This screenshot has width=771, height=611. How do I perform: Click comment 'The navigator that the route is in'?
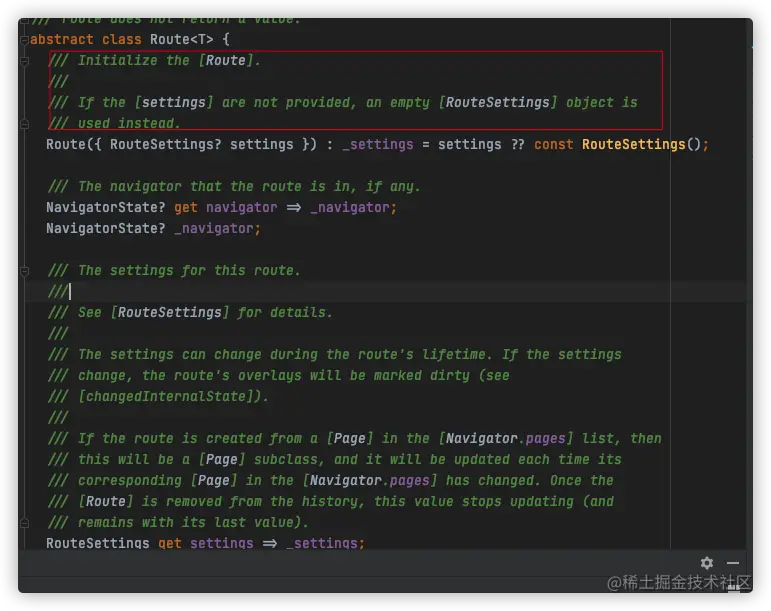234,186
